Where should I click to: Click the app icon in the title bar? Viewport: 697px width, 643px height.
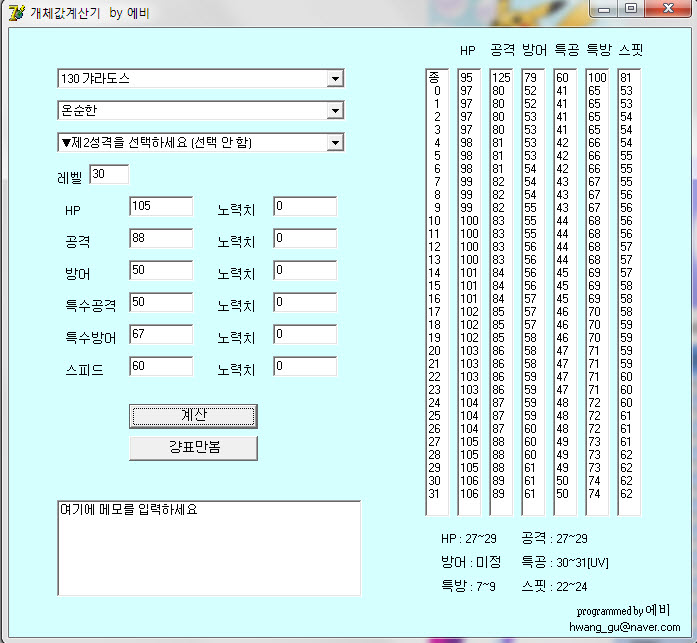(16, 11)
